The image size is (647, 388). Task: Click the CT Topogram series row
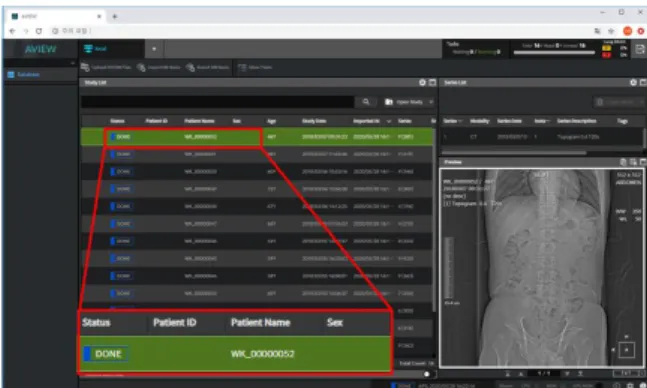542,137
